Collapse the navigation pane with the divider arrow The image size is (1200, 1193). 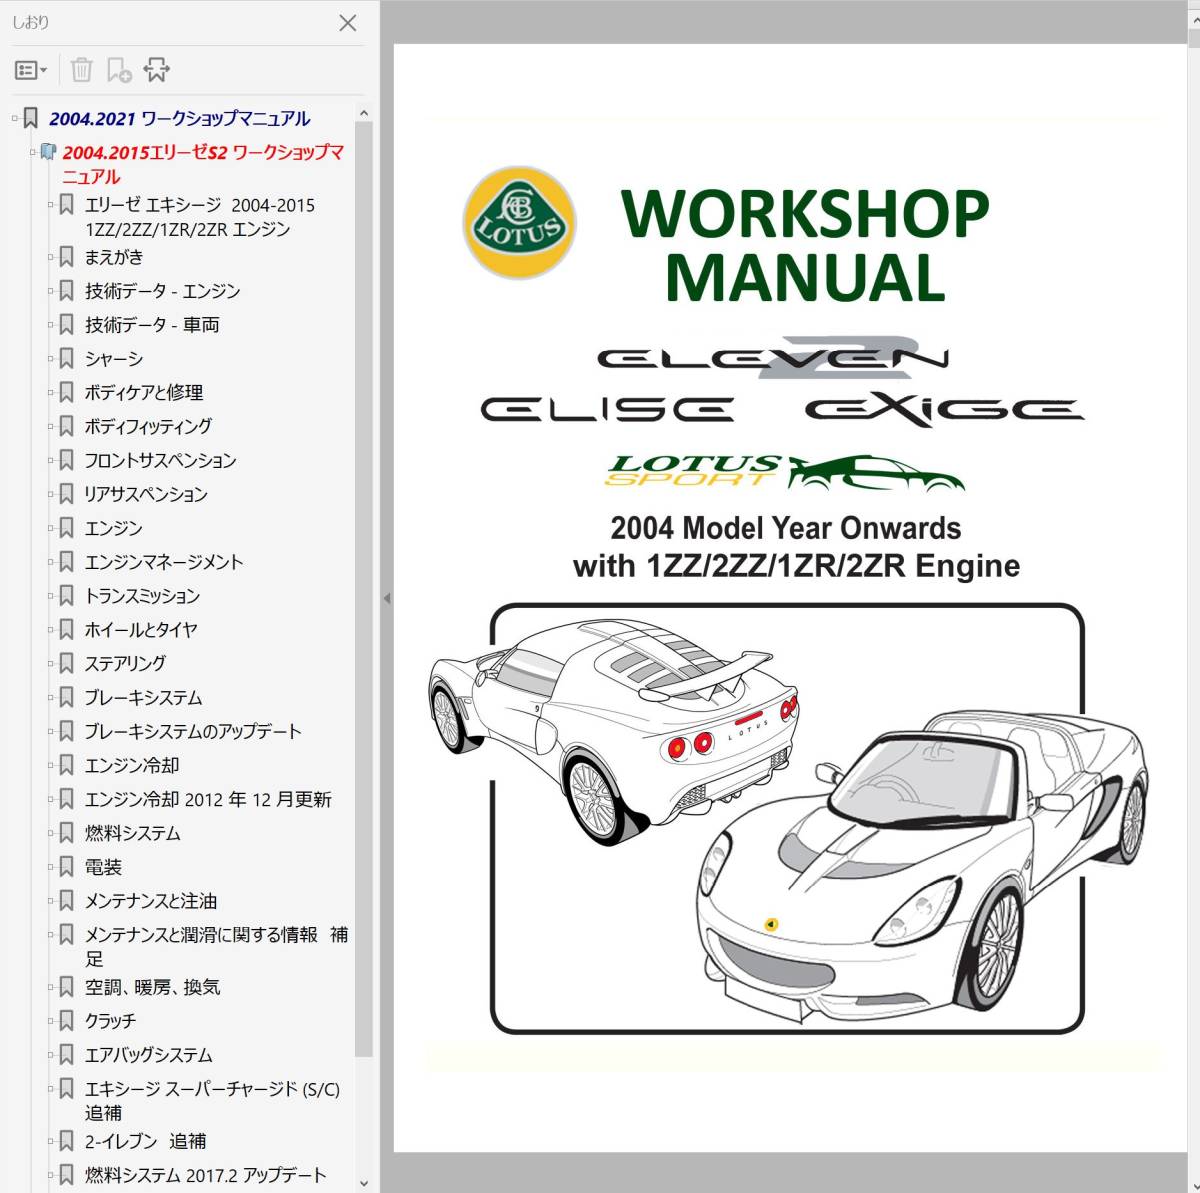[387, 598]
